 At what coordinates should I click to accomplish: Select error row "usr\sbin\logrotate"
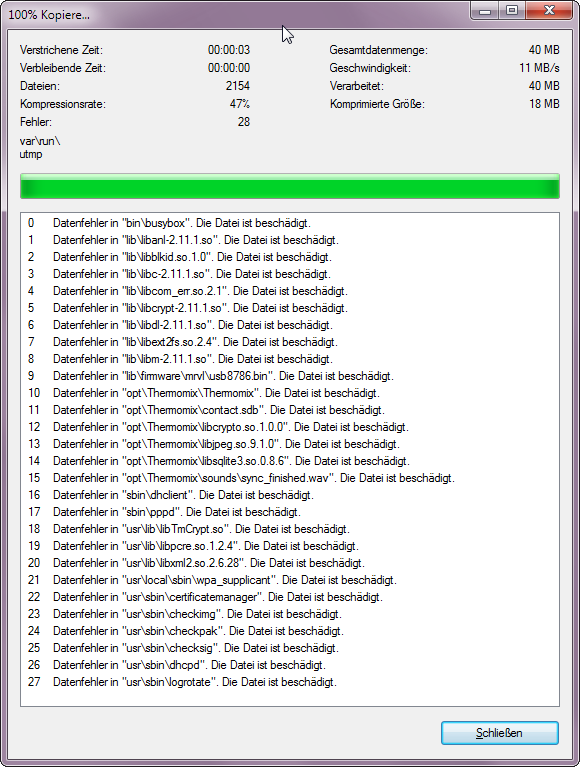[290, 682]
